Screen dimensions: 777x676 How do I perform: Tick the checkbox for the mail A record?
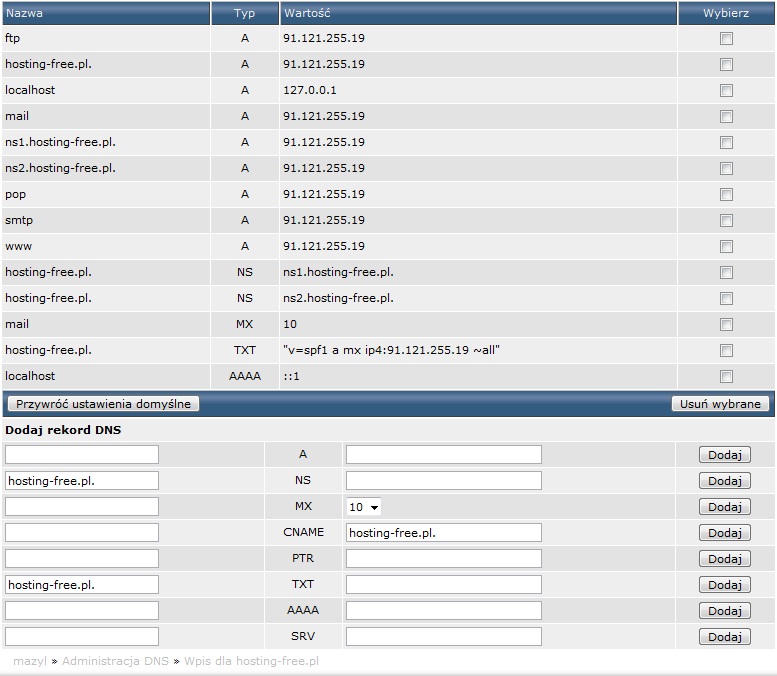tap(726, 116)
